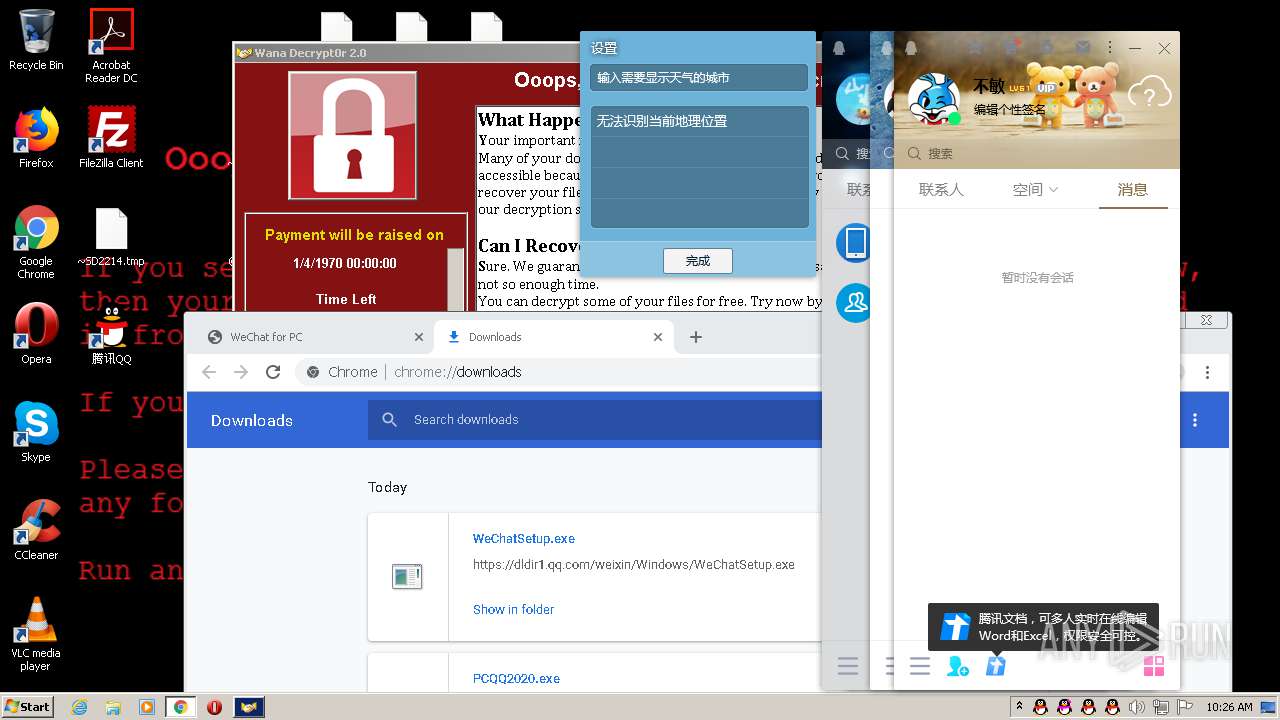
Task: Open Google Chrome desktop shortcut
Action: [36, 243]
